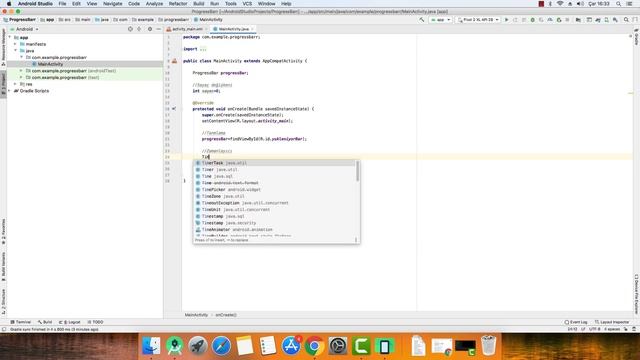
Task: Click the gutter icon beside class MainActivity
Action: click(x=174, y=61)
